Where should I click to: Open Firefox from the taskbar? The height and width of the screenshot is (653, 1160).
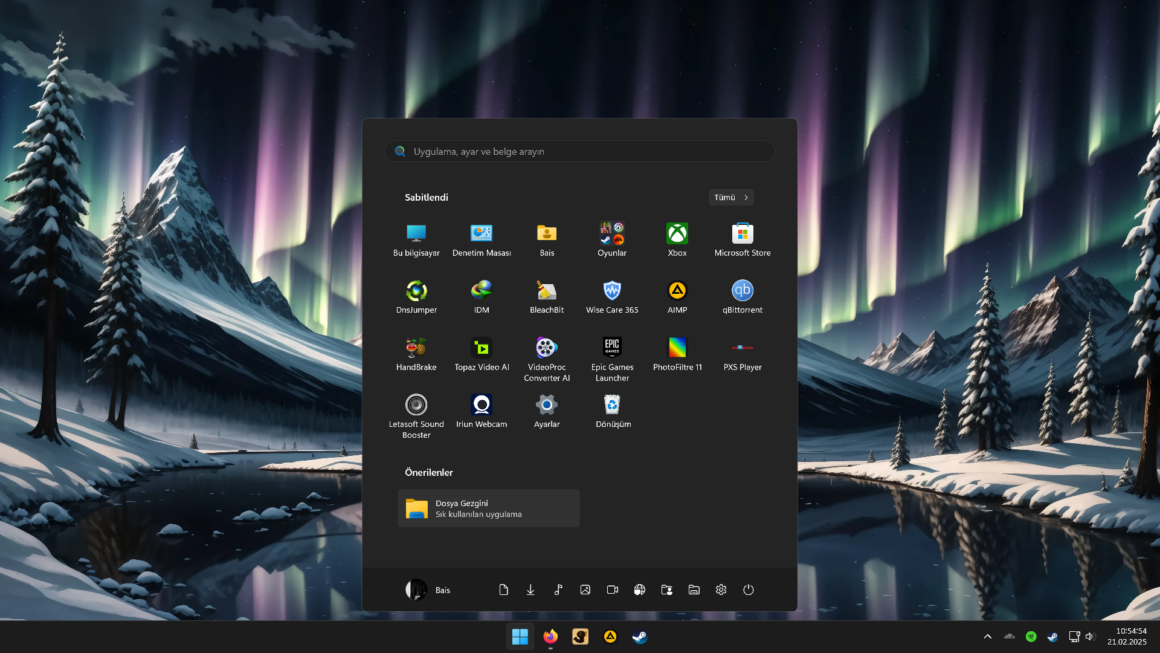(x=550, y=637)
